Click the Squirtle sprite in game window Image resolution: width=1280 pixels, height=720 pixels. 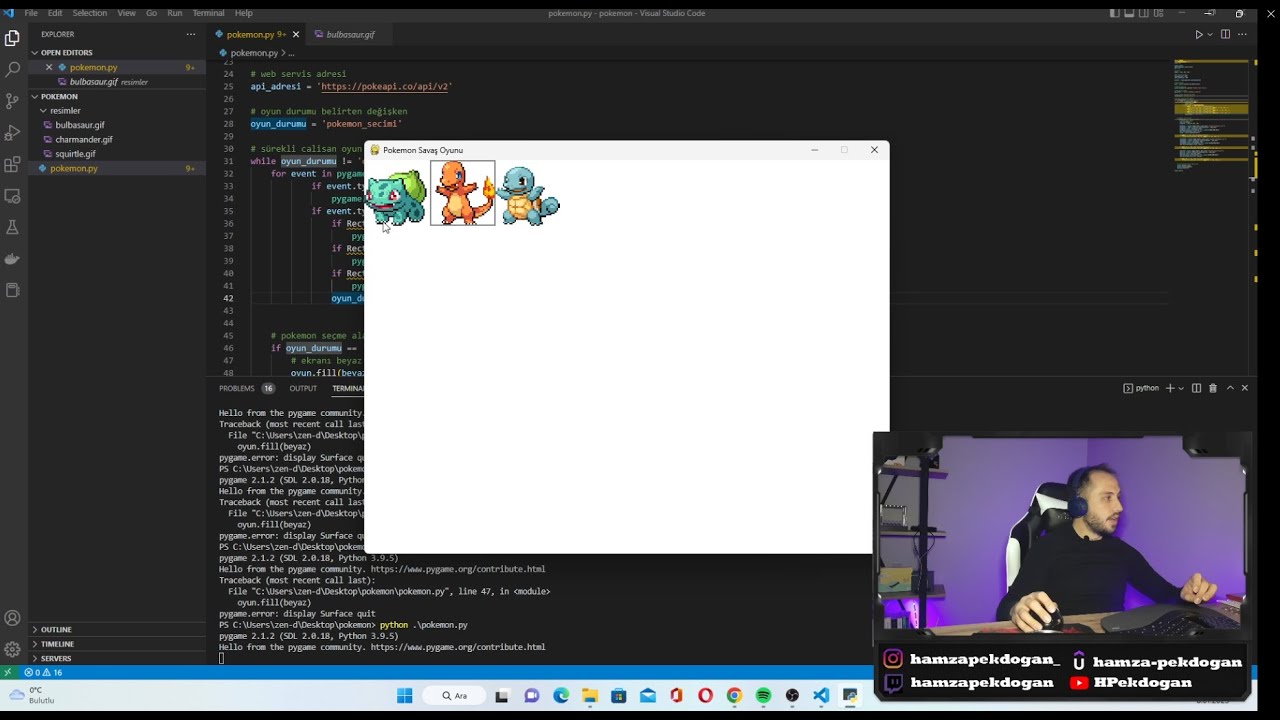pyautogui.click(x=530, y=196)
